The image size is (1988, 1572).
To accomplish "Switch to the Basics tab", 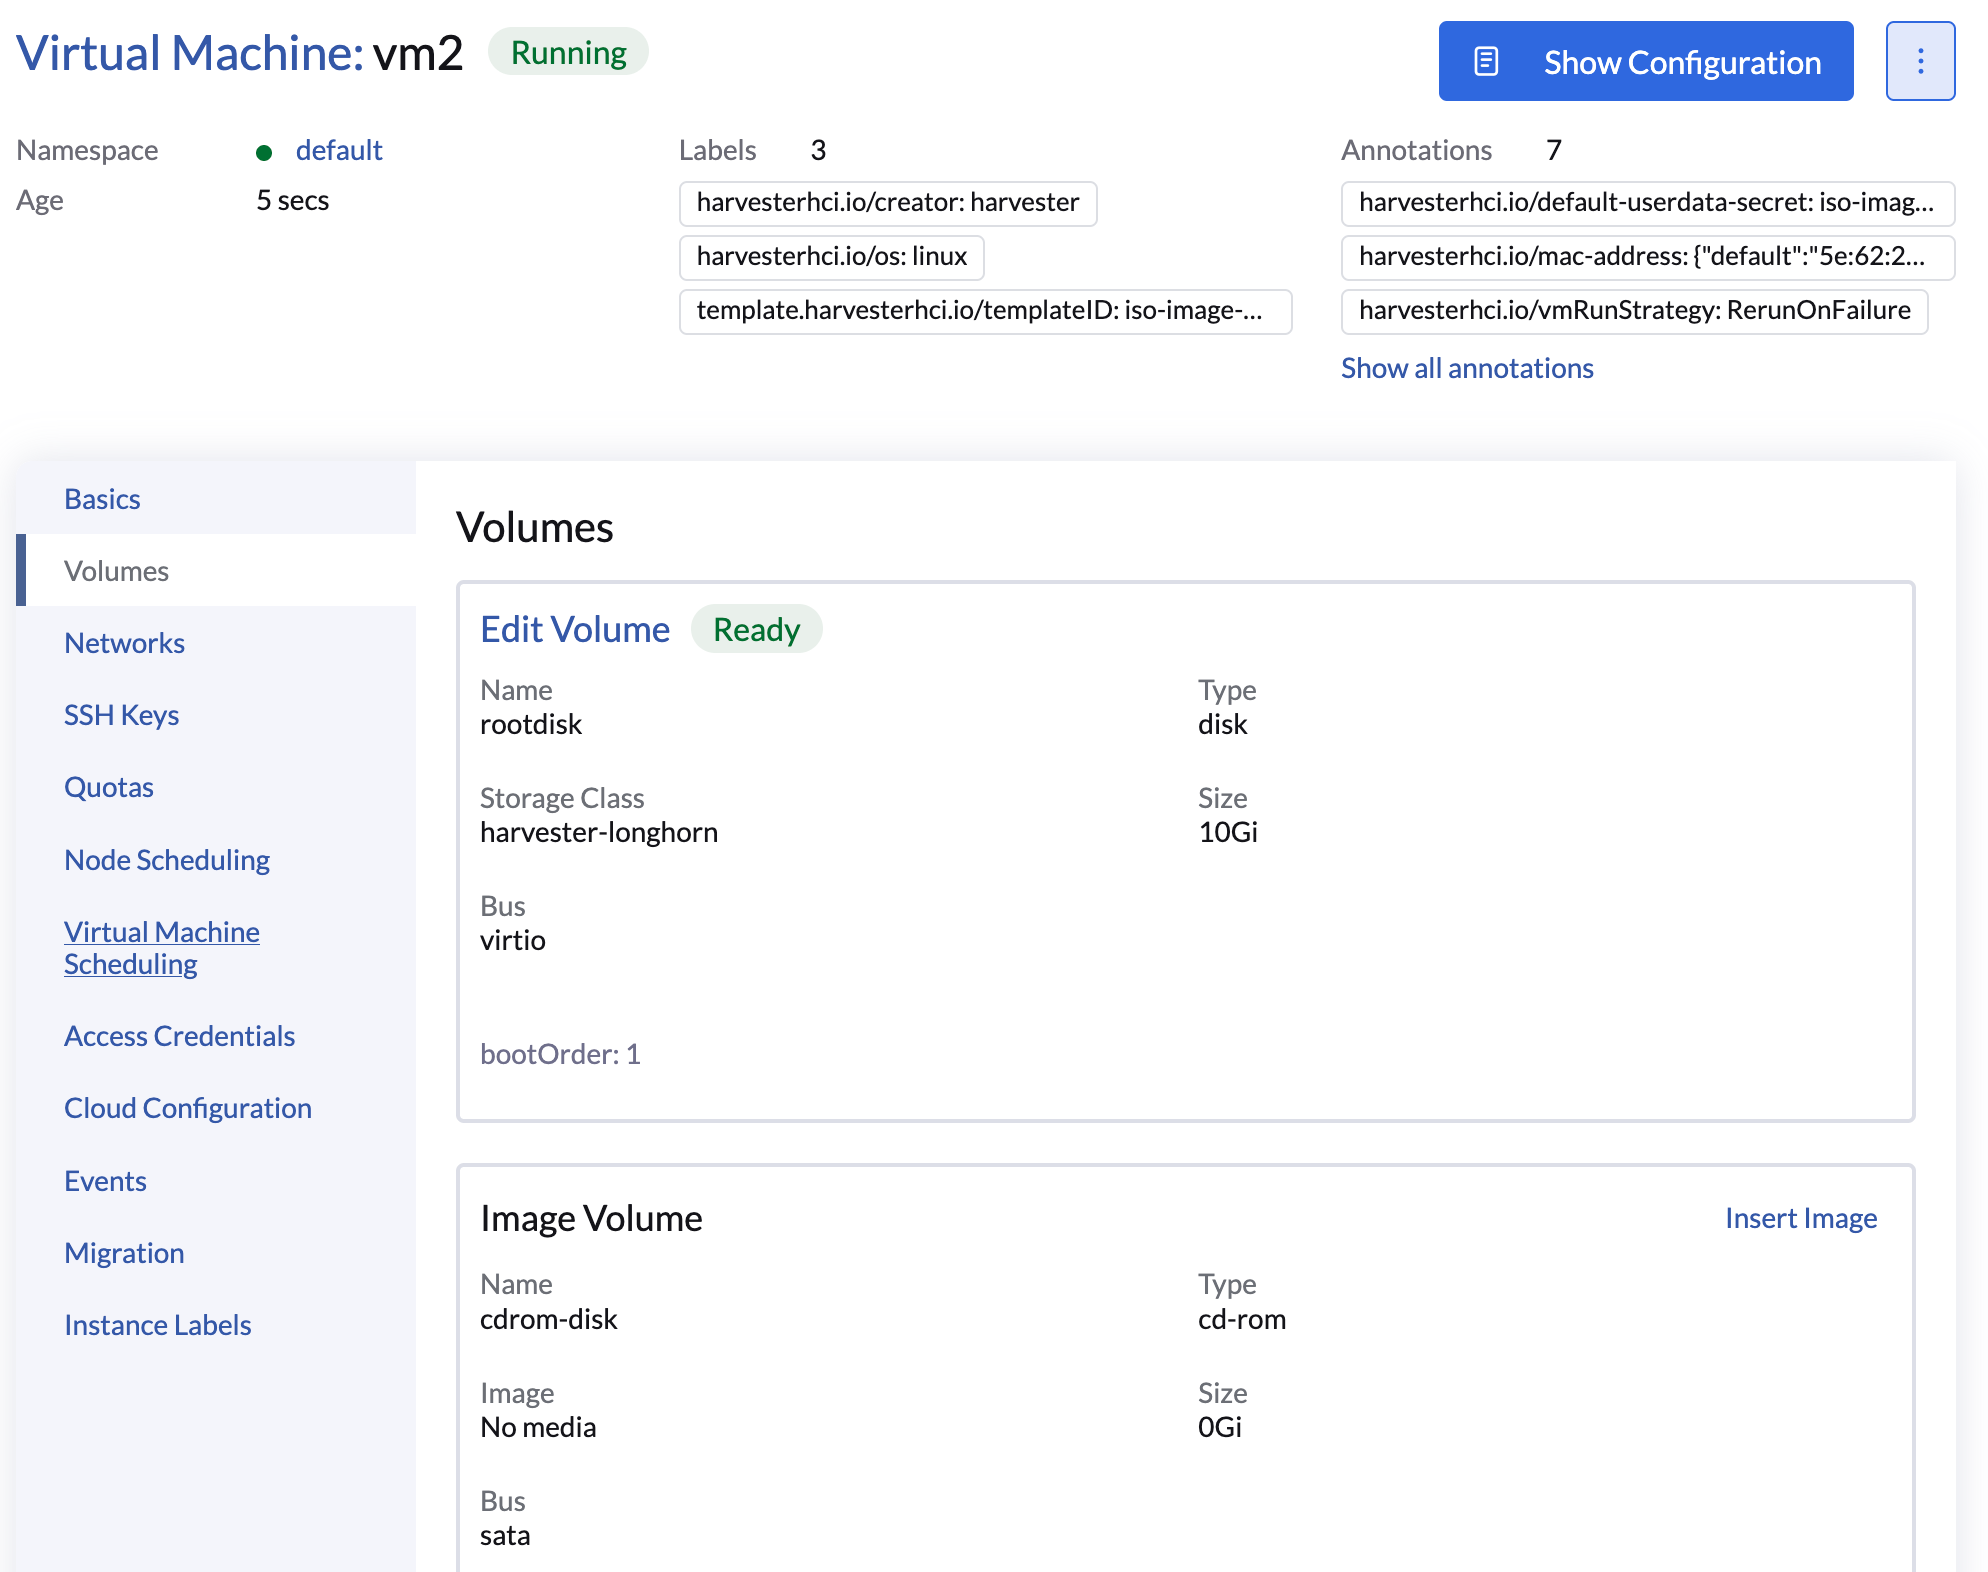I will 102,499.
